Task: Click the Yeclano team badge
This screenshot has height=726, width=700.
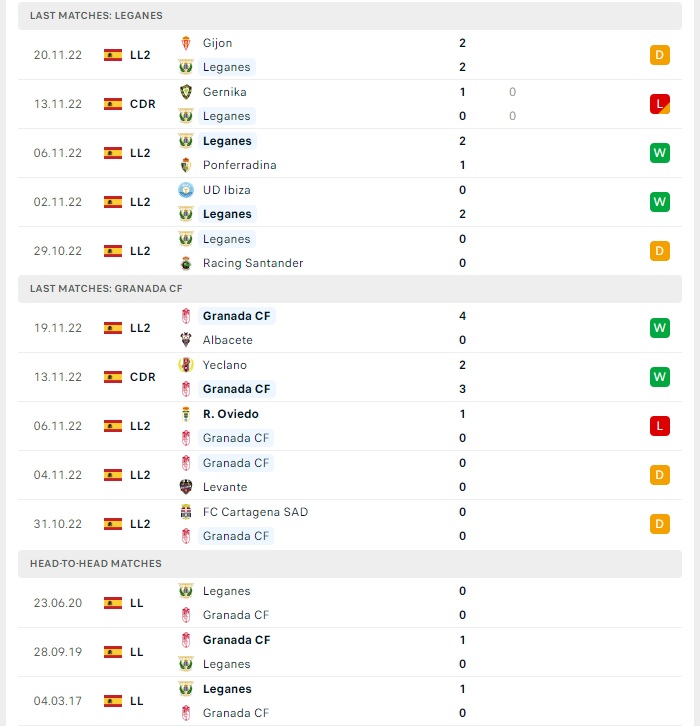Action: (x=186, y=365)
